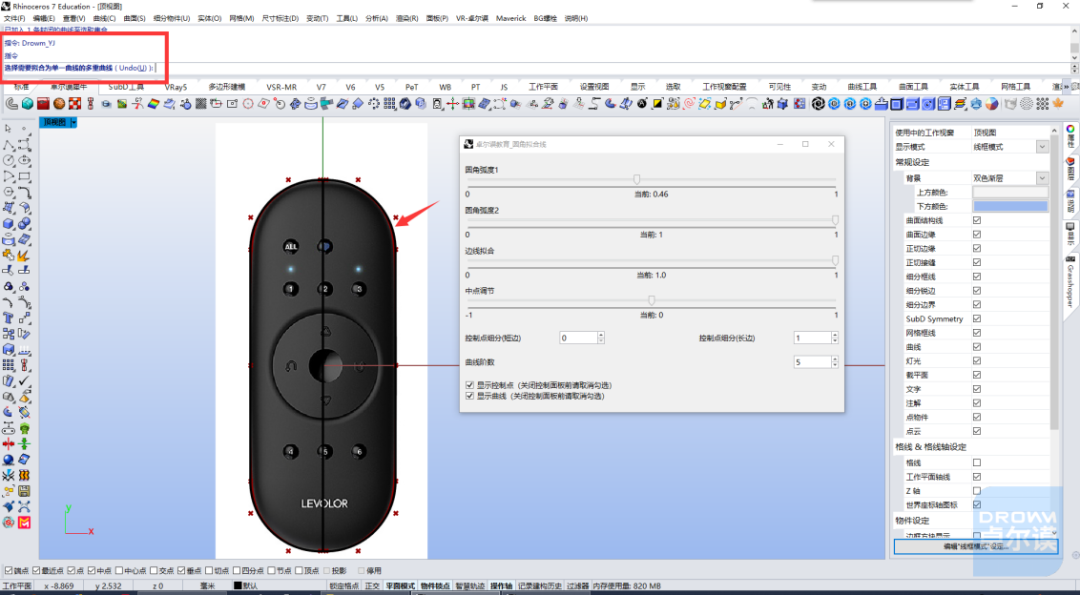Adjust the 中点调节 slider handle
The image size is (1080, 595).
pyautogui.click(x=651, y=301)
